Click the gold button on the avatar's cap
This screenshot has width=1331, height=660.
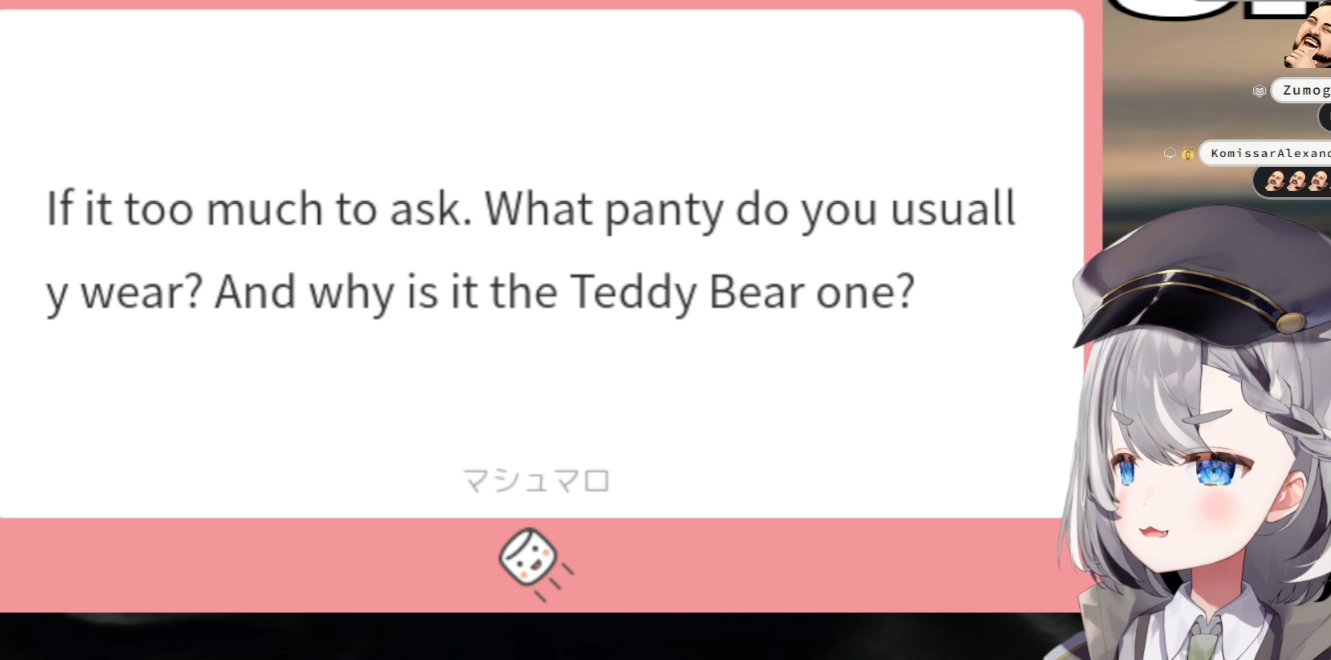pyautogui.click(x=1289, y=322)
